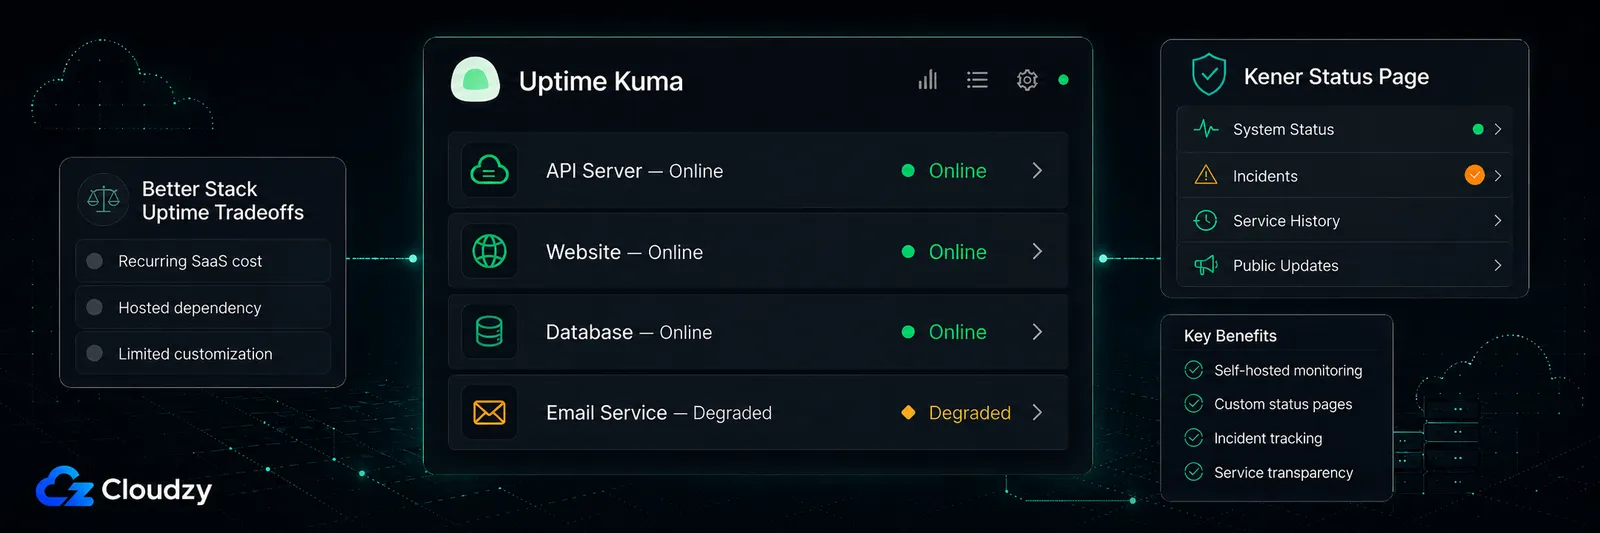Screen dimensions: 1600x533
Task: Toggle the Incident tracking check circle
Action: [x=1193, y=438]
